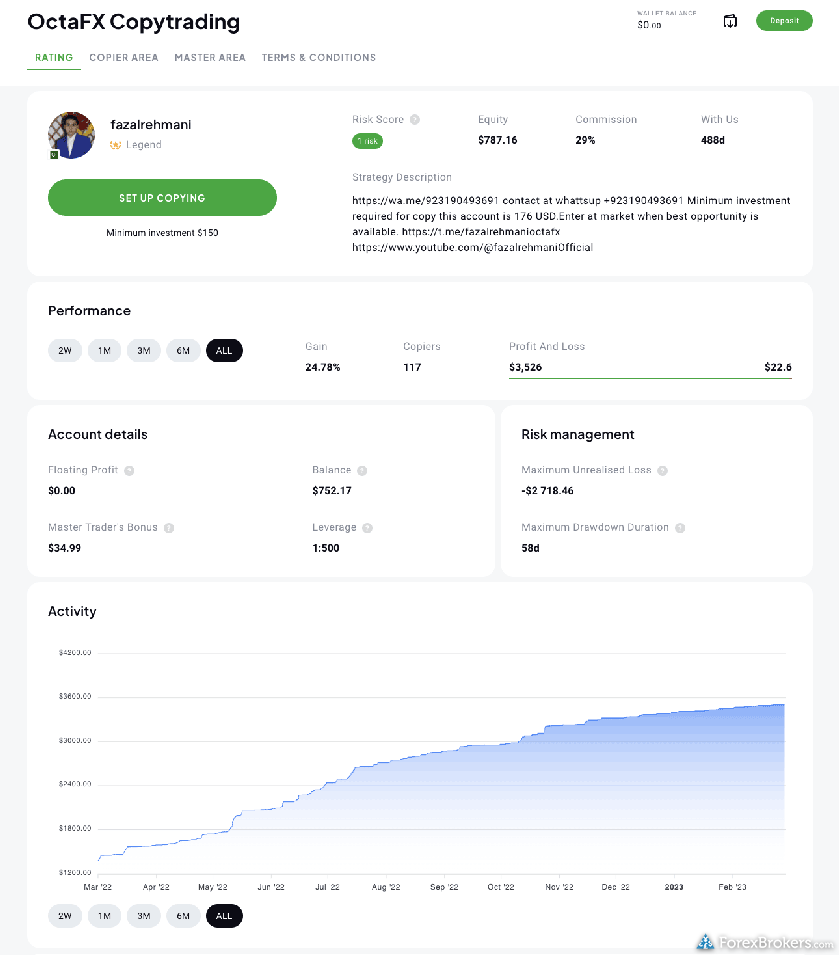Select ALL period in Performance section
839x955 pixels.
pos(224,351)
